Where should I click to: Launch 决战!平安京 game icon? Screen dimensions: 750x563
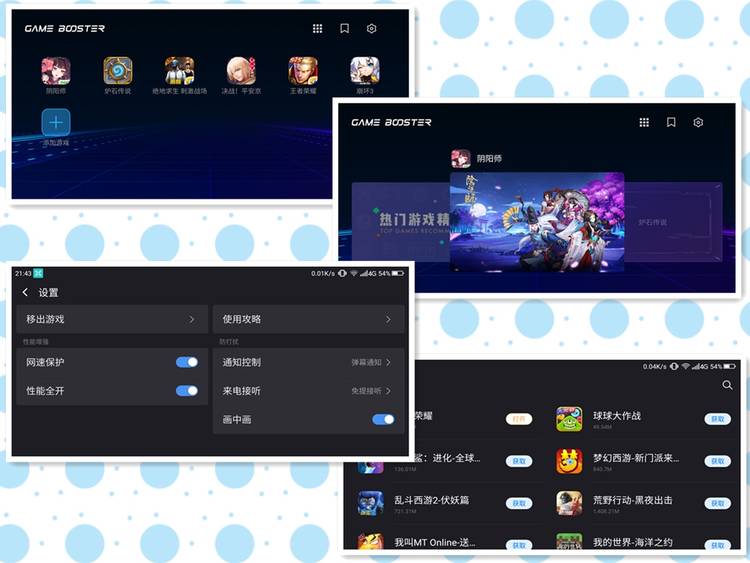click(x=241, y=71)
